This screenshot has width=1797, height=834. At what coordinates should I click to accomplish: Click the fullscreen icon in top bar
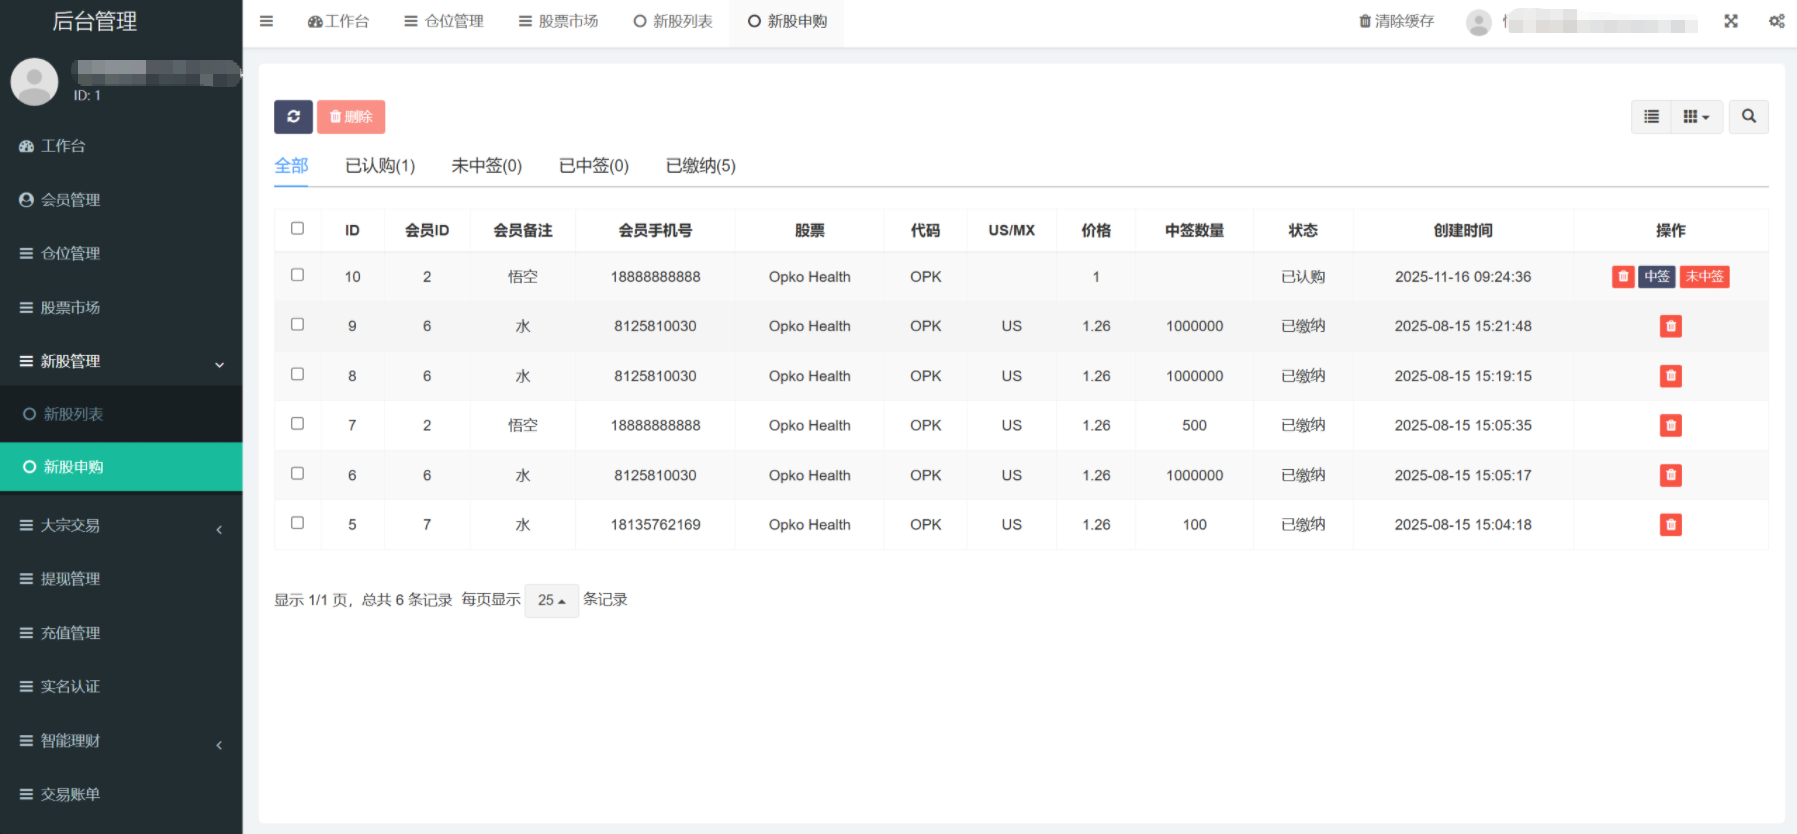(1731, 21)
